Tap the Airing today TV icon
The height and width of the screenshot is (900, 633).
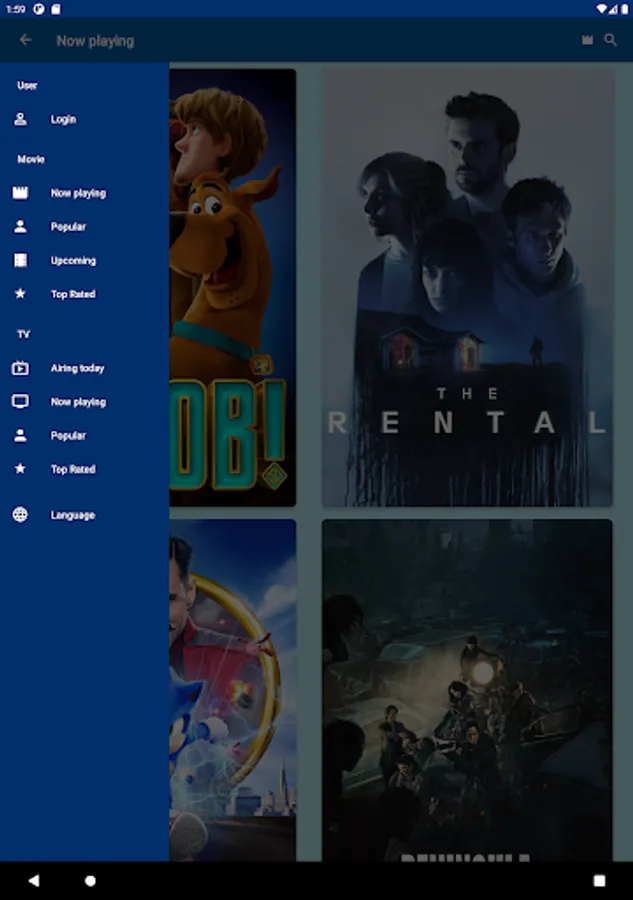coord(20,368)
